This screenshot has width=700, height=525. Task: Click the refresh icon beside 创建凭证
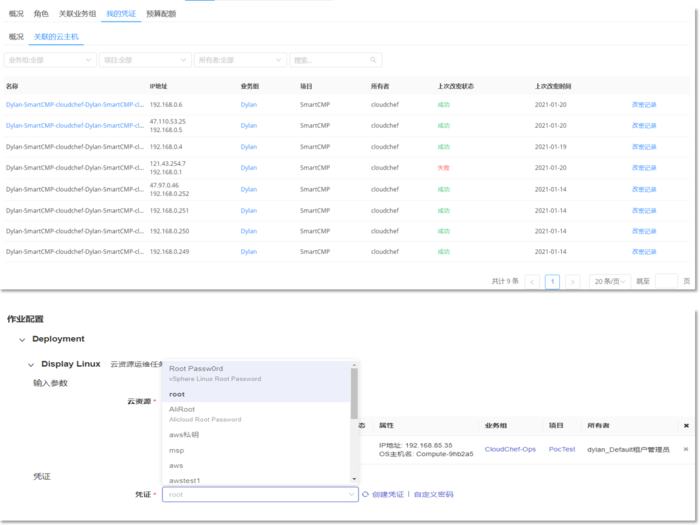point(365,494)
